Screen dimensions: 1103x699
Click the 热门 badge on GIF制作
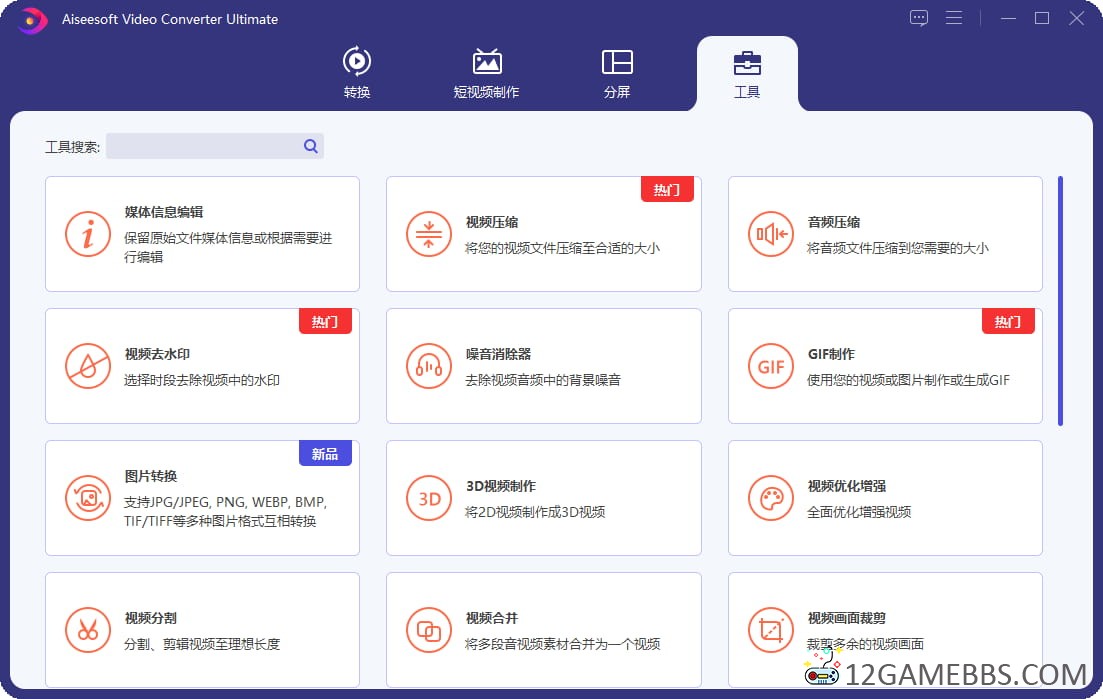coord(1008,321)
